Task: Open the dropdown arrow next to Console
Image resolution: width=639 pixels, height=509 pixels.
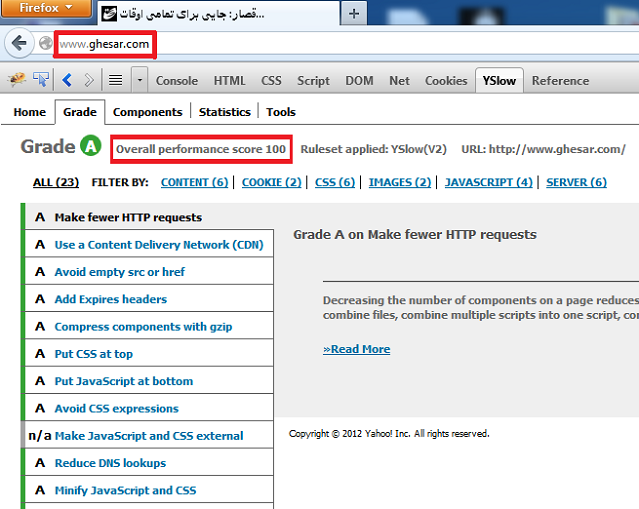Action: (x=139, y=80)
